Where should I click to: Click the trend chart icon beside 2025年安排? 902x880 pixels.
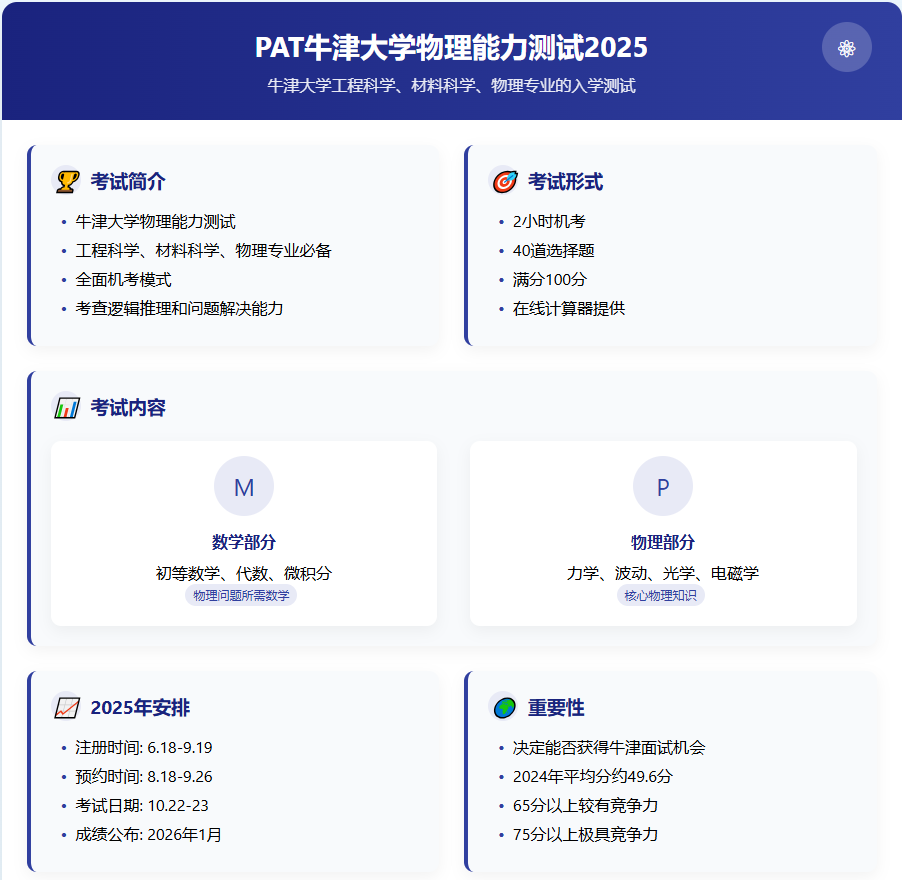click(66, 707)
